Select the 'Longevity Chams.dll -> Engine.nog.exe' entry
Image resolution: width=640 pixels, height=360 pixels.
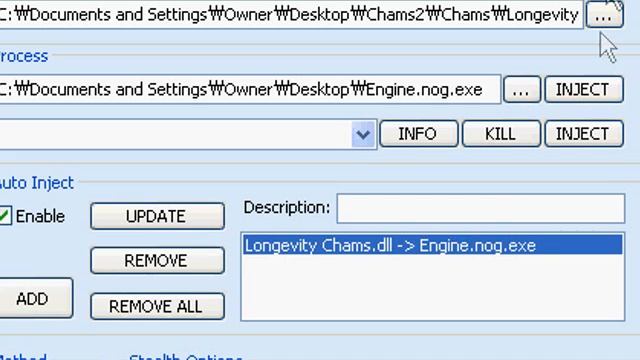pyautogui.click(x=433, y=245)
